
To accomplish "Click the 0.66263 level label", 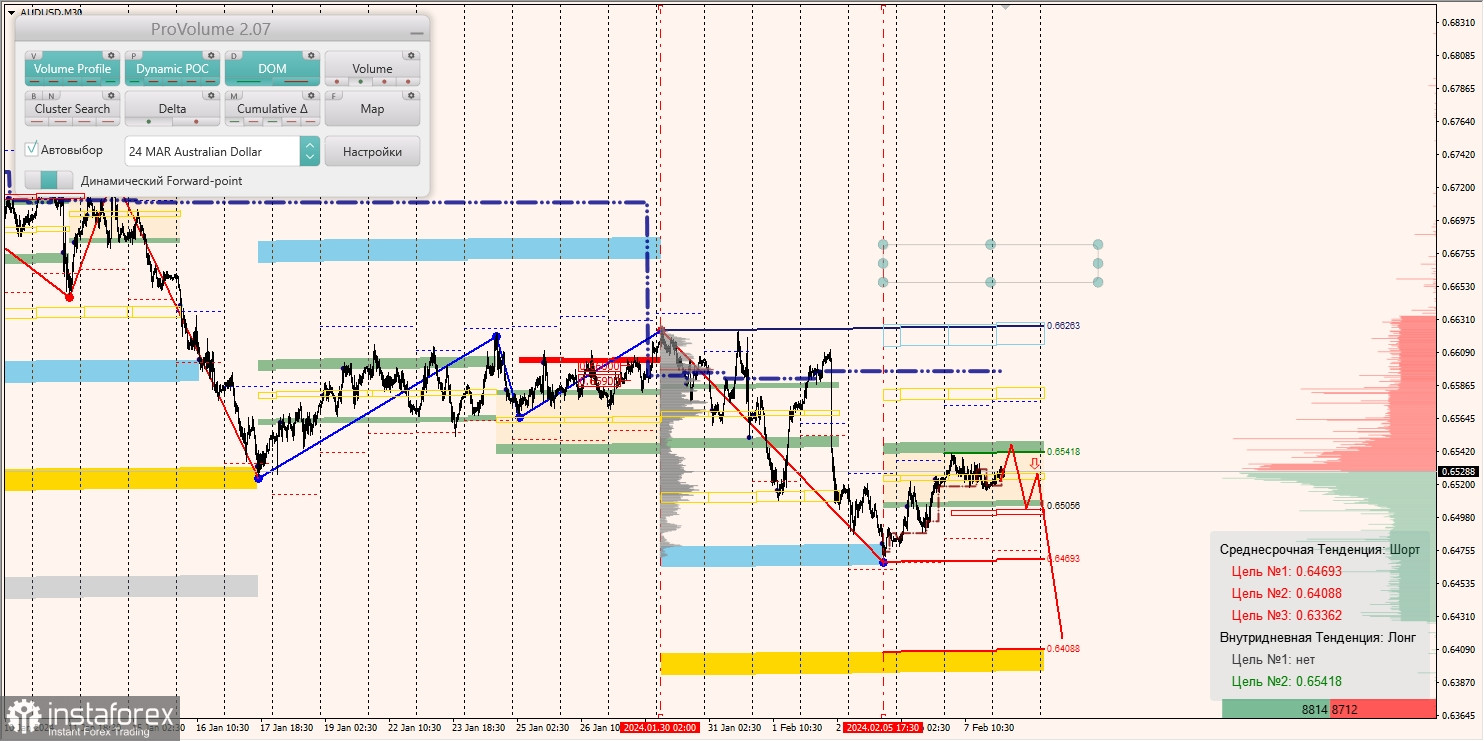I will coord(1063,326).
